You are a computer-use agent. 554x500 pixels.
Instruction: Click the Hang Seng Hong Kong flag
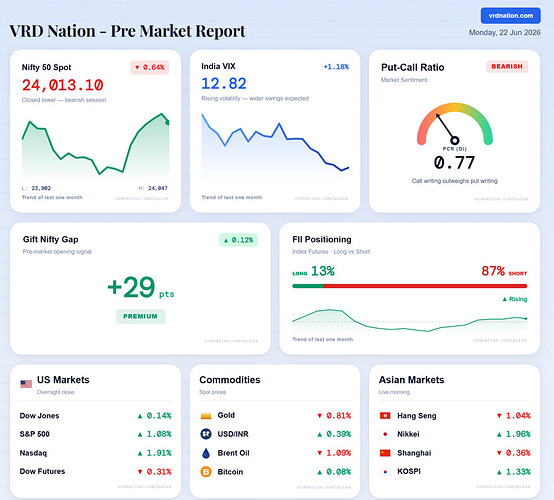(x=385, y=416)
